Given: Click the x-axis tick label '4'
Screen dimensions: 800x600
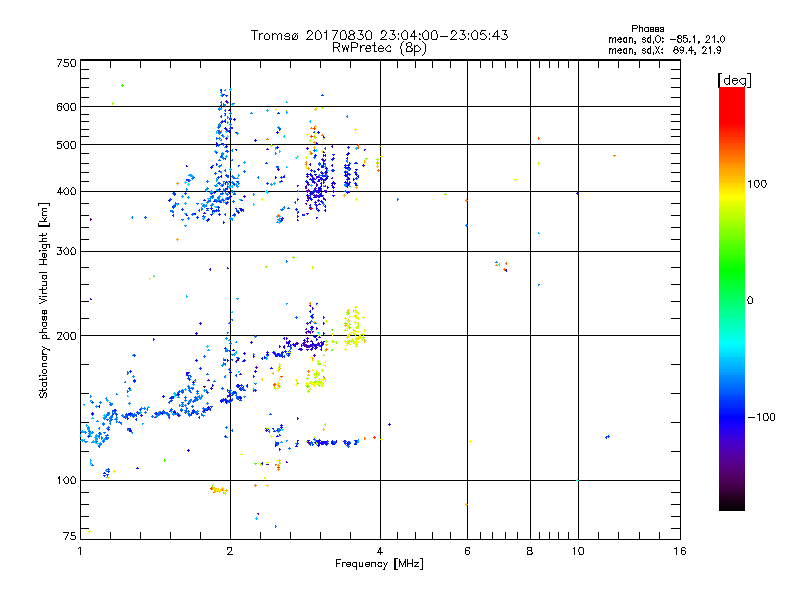Looking at the screenshot, I should [380, 551].
